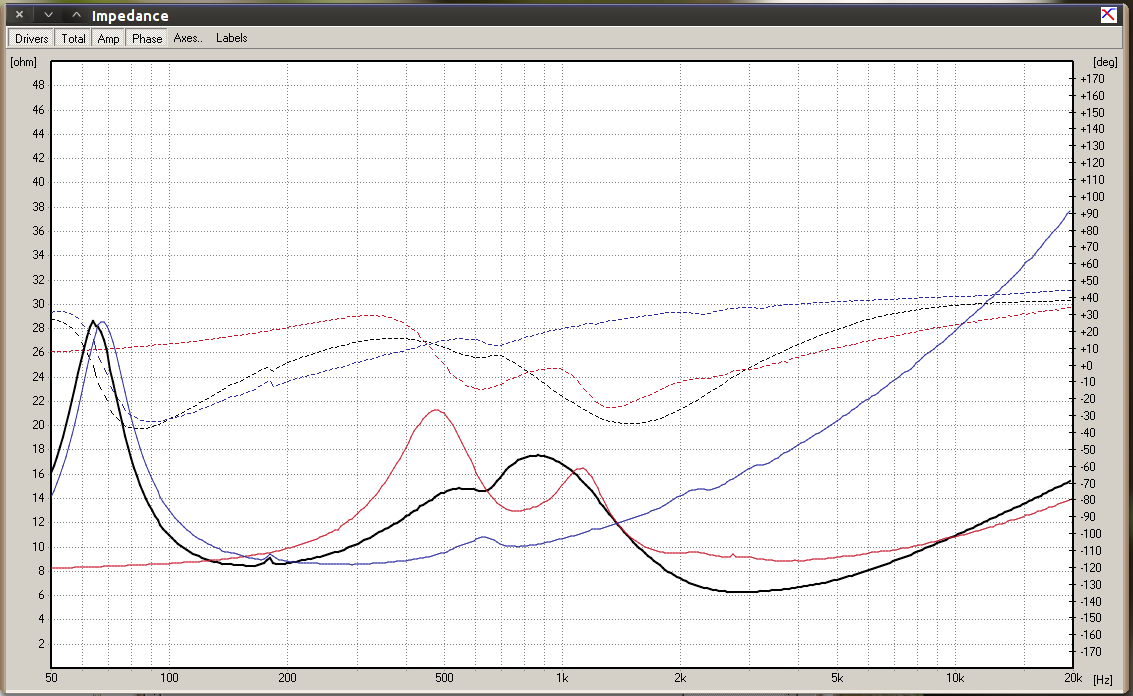
Task: Click the 8 ohm axis value
Action: click(41, 571)
